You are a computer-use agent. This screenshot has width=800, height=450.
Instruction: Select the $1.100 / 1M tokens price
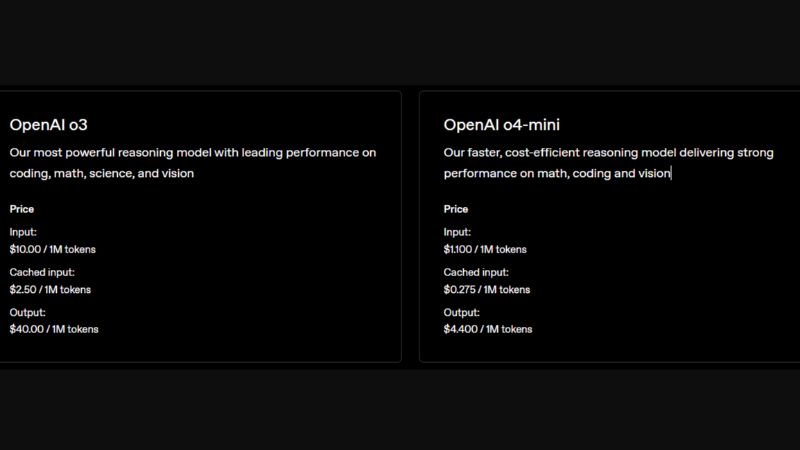tap(485, 249)
